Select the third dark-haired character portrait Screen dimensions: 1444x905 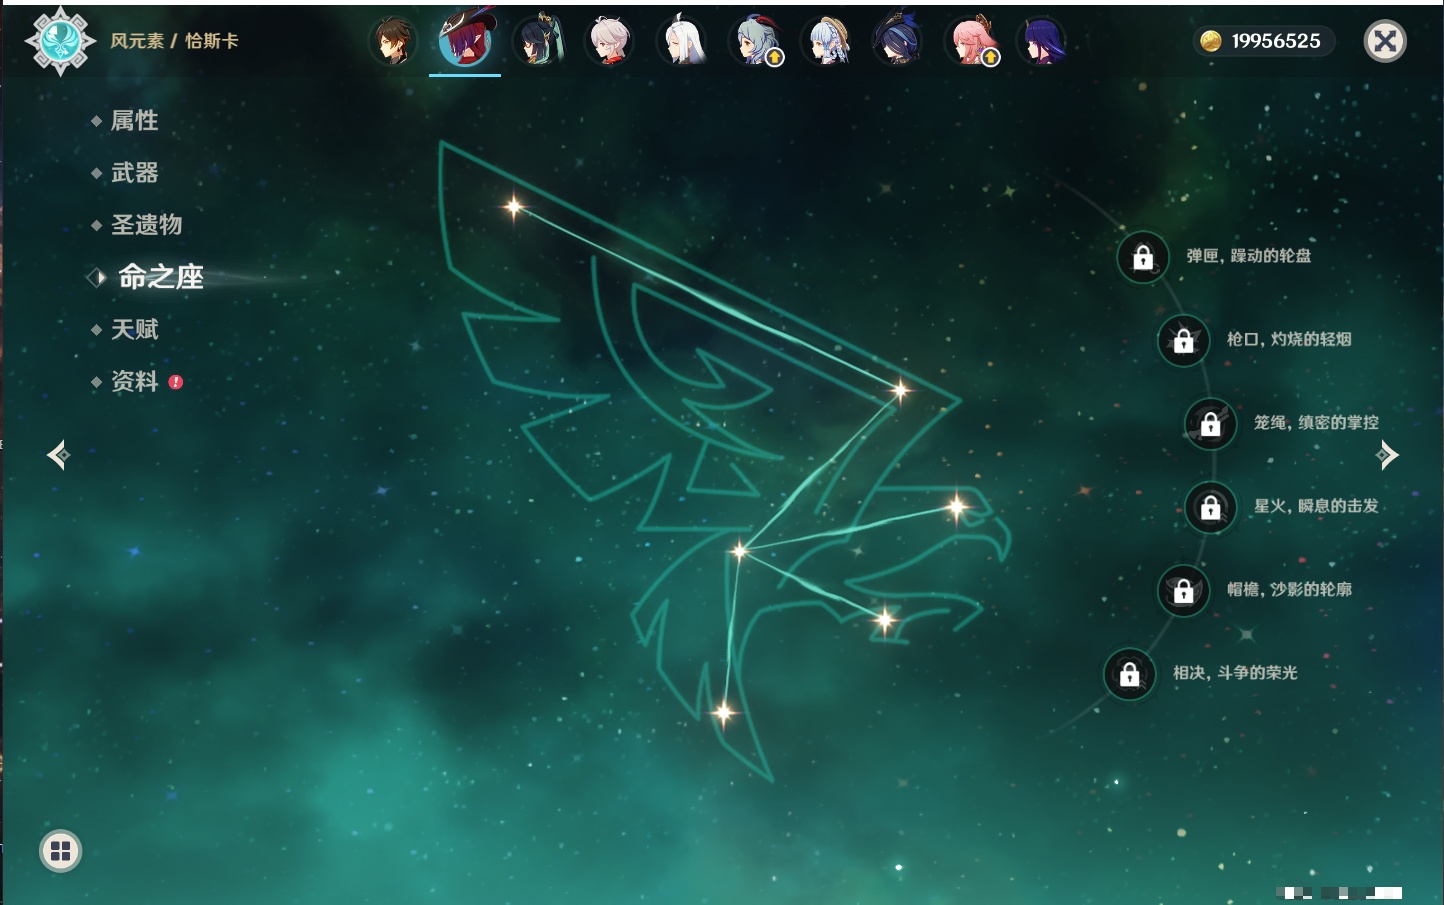click(x=538, y=42)
